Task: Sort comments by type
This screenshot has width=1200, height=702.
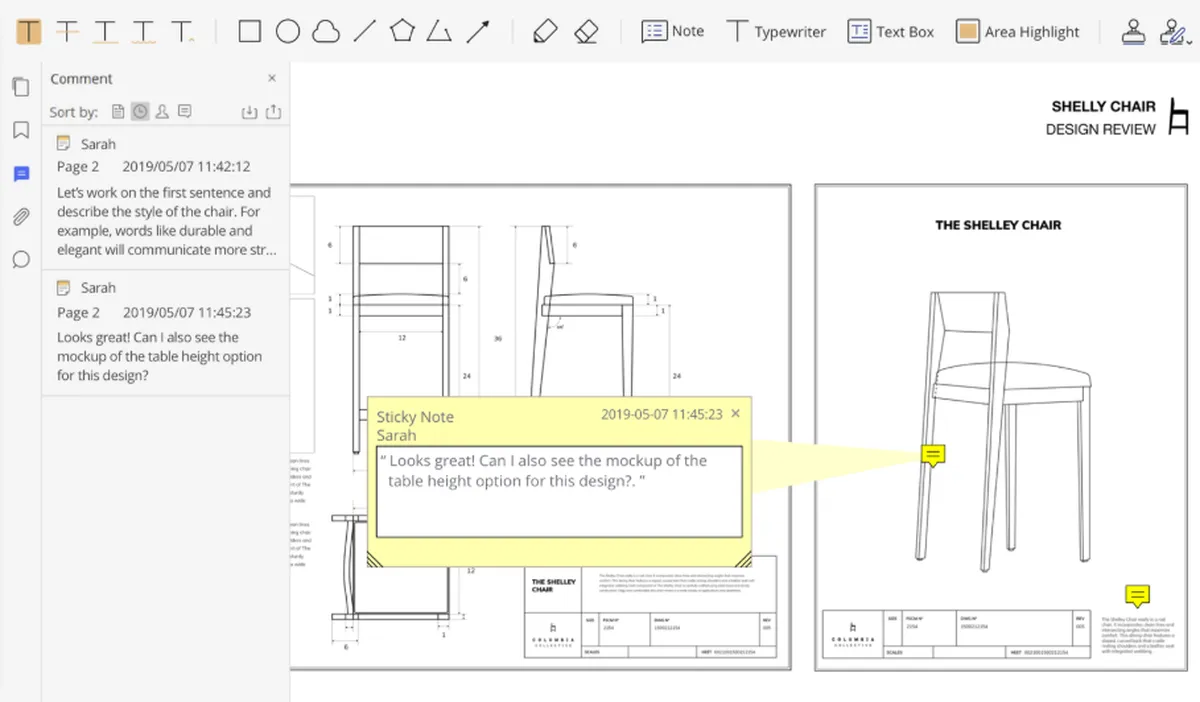Action: pos(184,111)
